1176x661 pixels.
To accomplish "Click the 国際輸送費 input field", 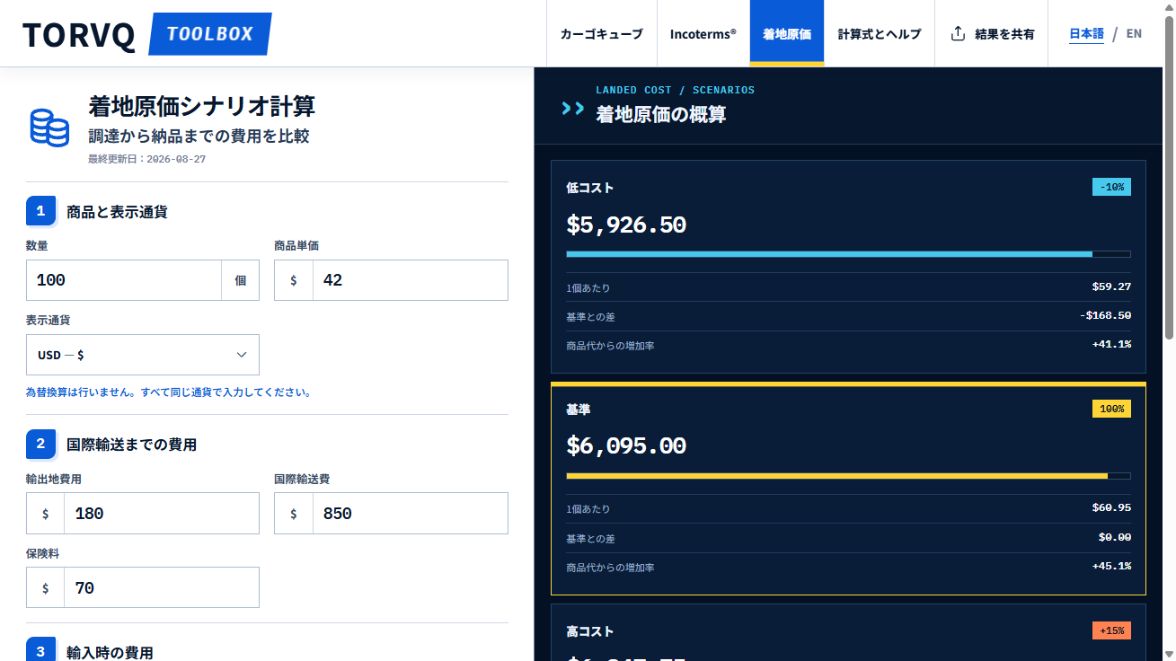I will pyautogui.click(x=410, y=513).
